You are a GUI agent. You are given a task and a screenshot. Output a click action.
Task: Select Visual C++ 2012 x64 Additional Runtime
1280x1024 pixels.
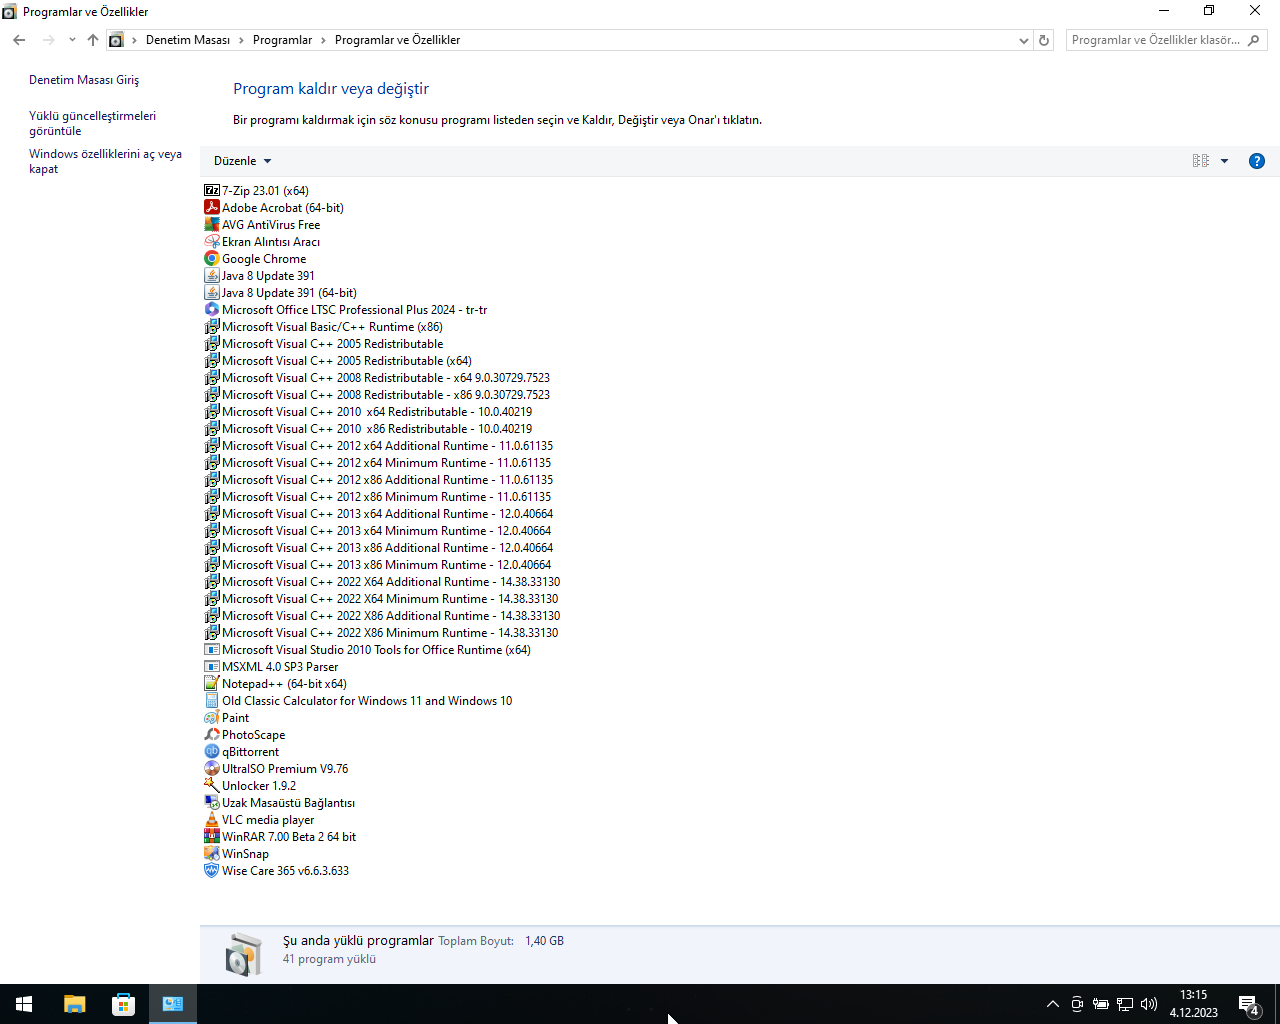pyautogui.click(x=378, y=445)
